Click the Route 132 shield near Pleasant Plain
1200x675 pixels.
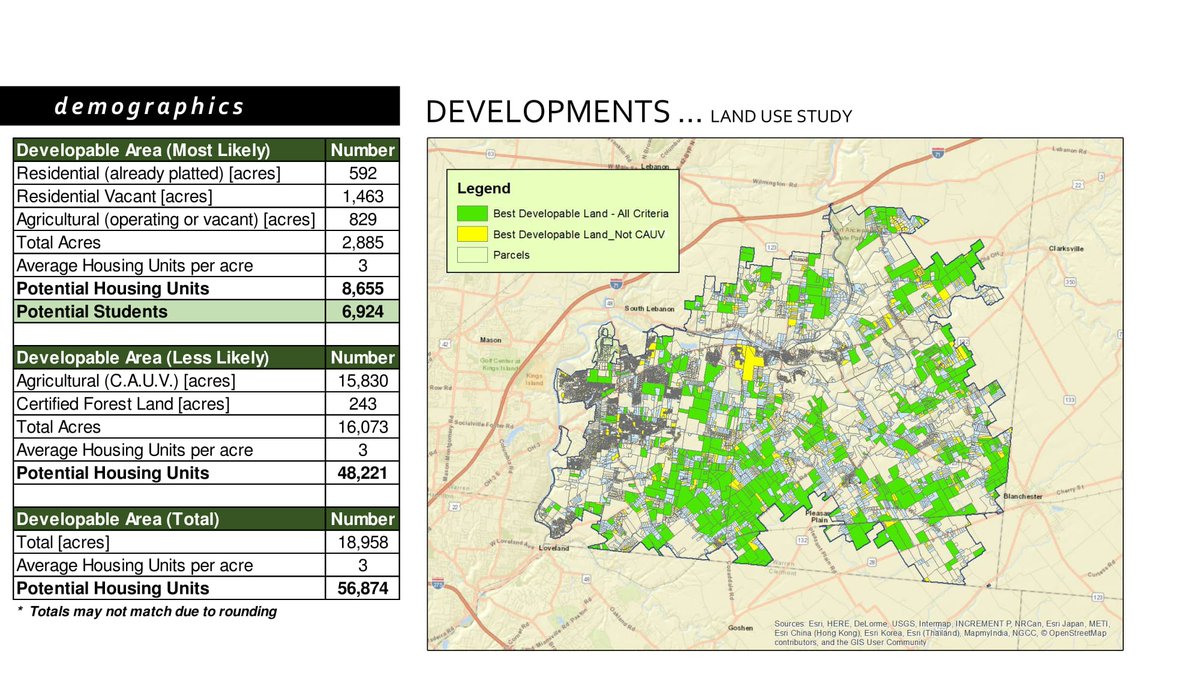(x=802, y=540)
